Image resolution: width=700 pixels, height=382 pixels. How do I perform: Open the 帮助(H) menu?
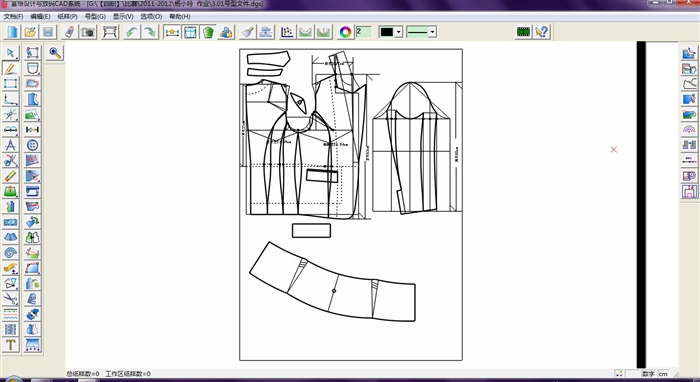click(179, 17)
